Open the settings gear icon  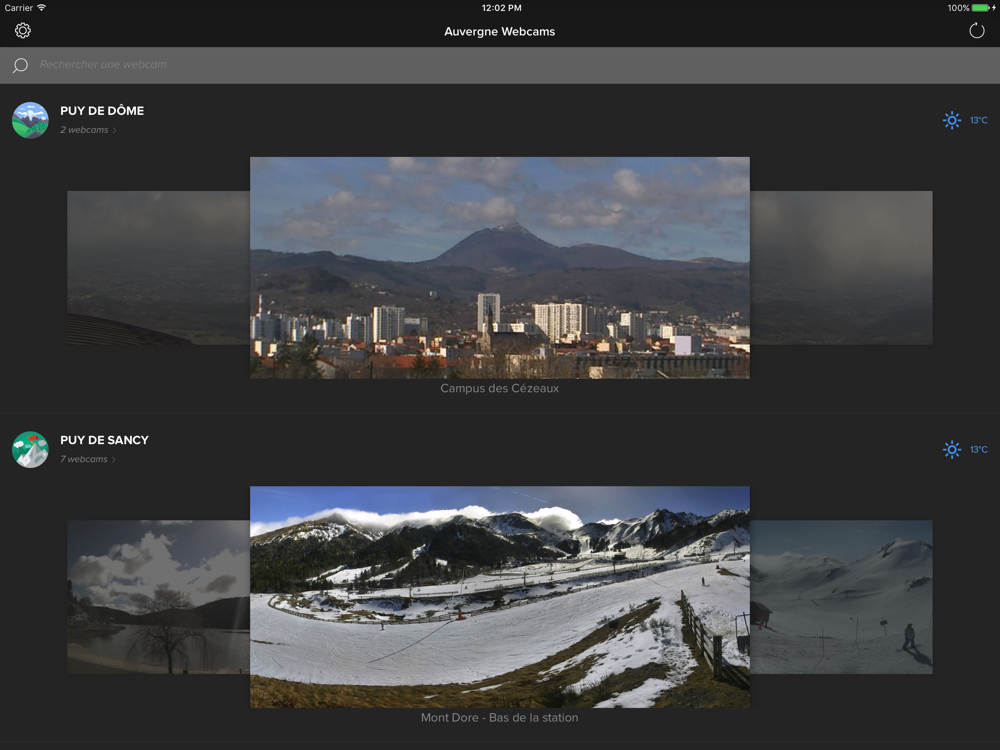click(23, 31)
